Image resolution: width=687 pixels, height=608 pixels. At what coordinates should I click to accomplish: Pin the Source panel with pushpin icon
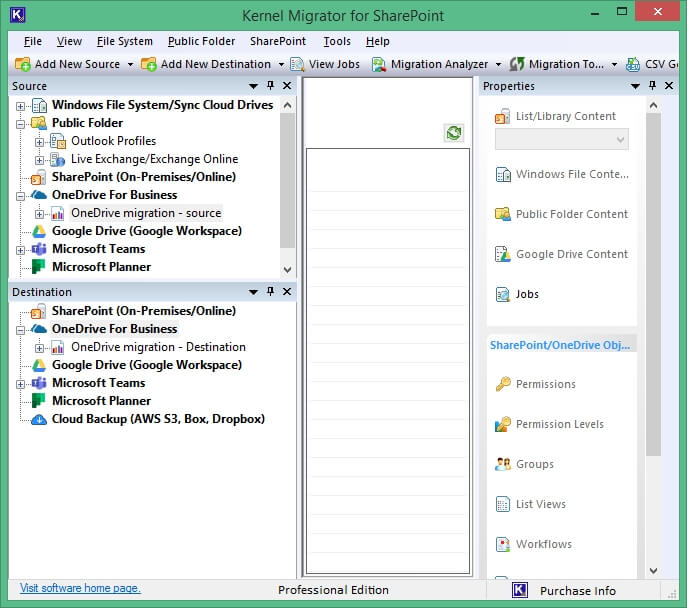tap(270, 85)
